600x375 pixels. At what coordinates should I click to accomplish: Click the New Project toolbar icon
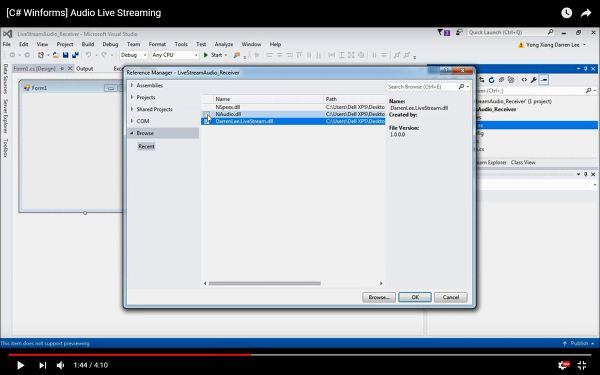(x=41, y=55)
